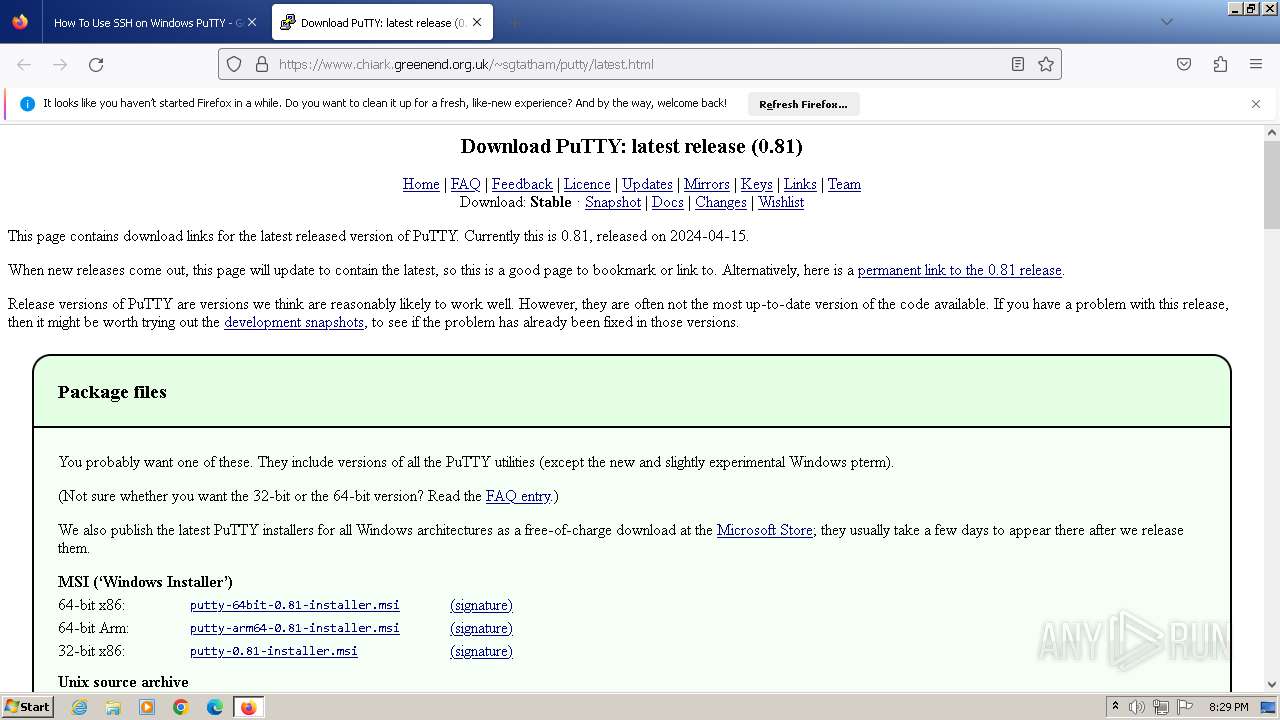Open the FAQ entry link
This screenshot has width=1280, height=720.
518,496
